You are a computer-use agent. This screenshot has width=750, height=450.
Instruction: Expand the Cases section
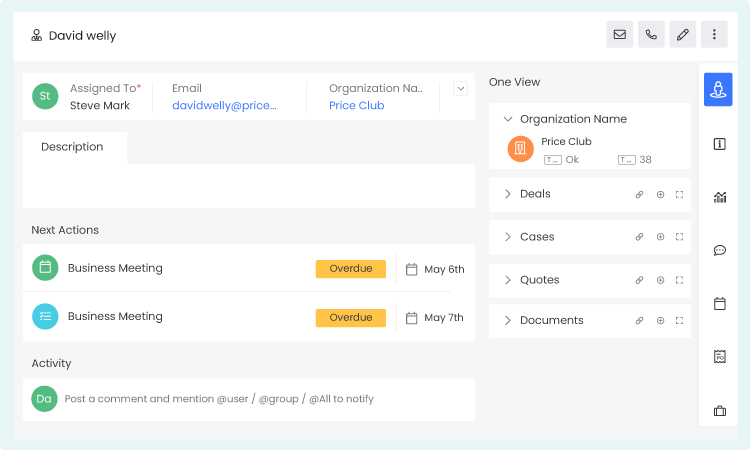click(508, 237)
